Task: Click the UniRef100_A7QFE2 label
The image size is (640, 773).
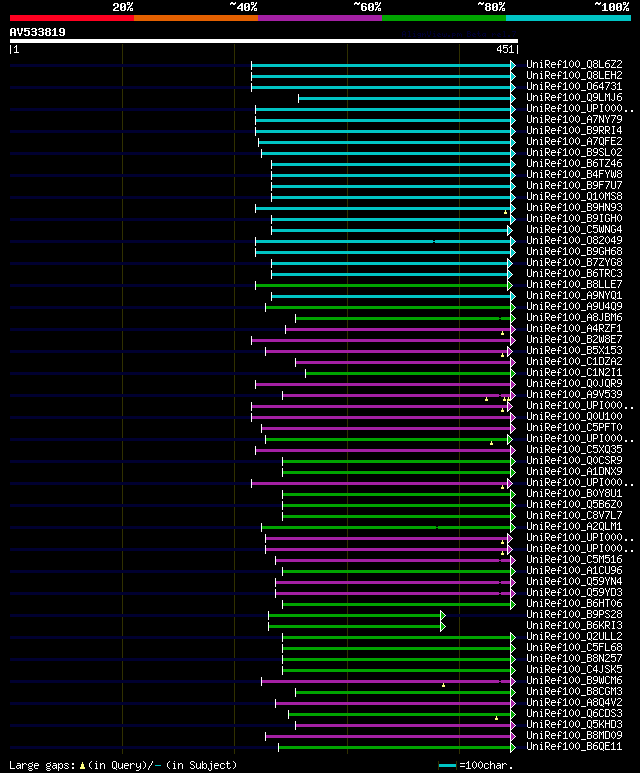Action: point(574,141)
